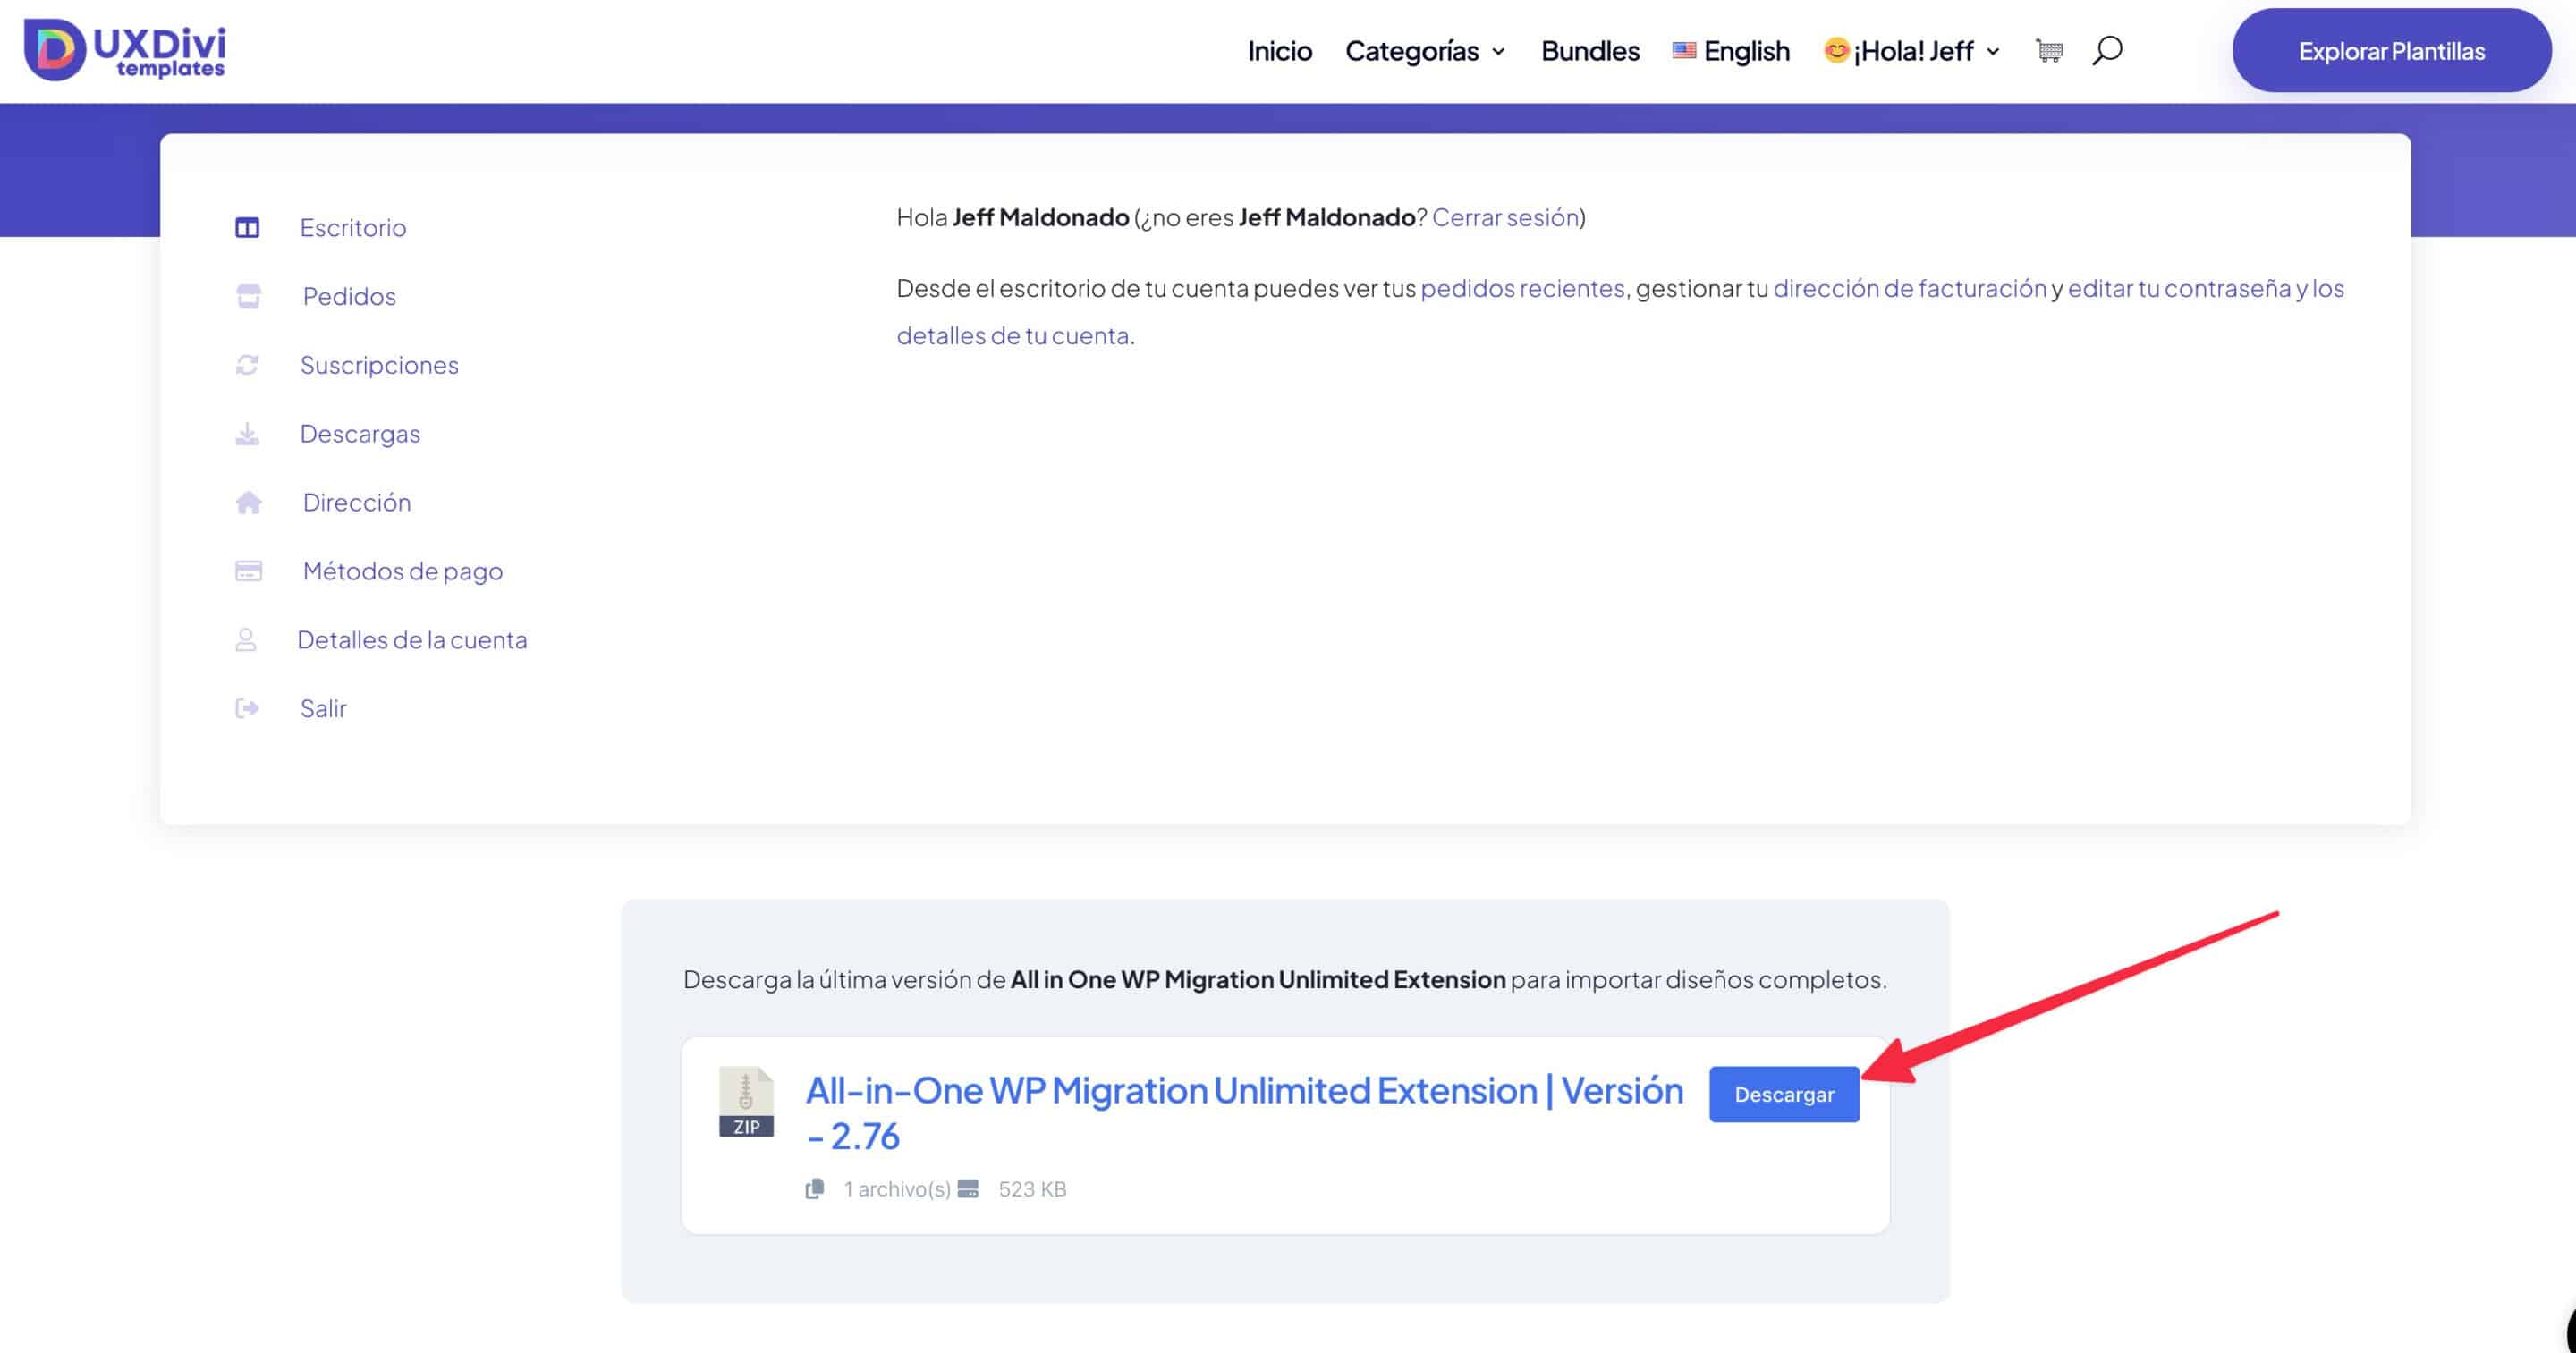
Task: Click the Suscripciones refresh icon
Action: [247, 365]
